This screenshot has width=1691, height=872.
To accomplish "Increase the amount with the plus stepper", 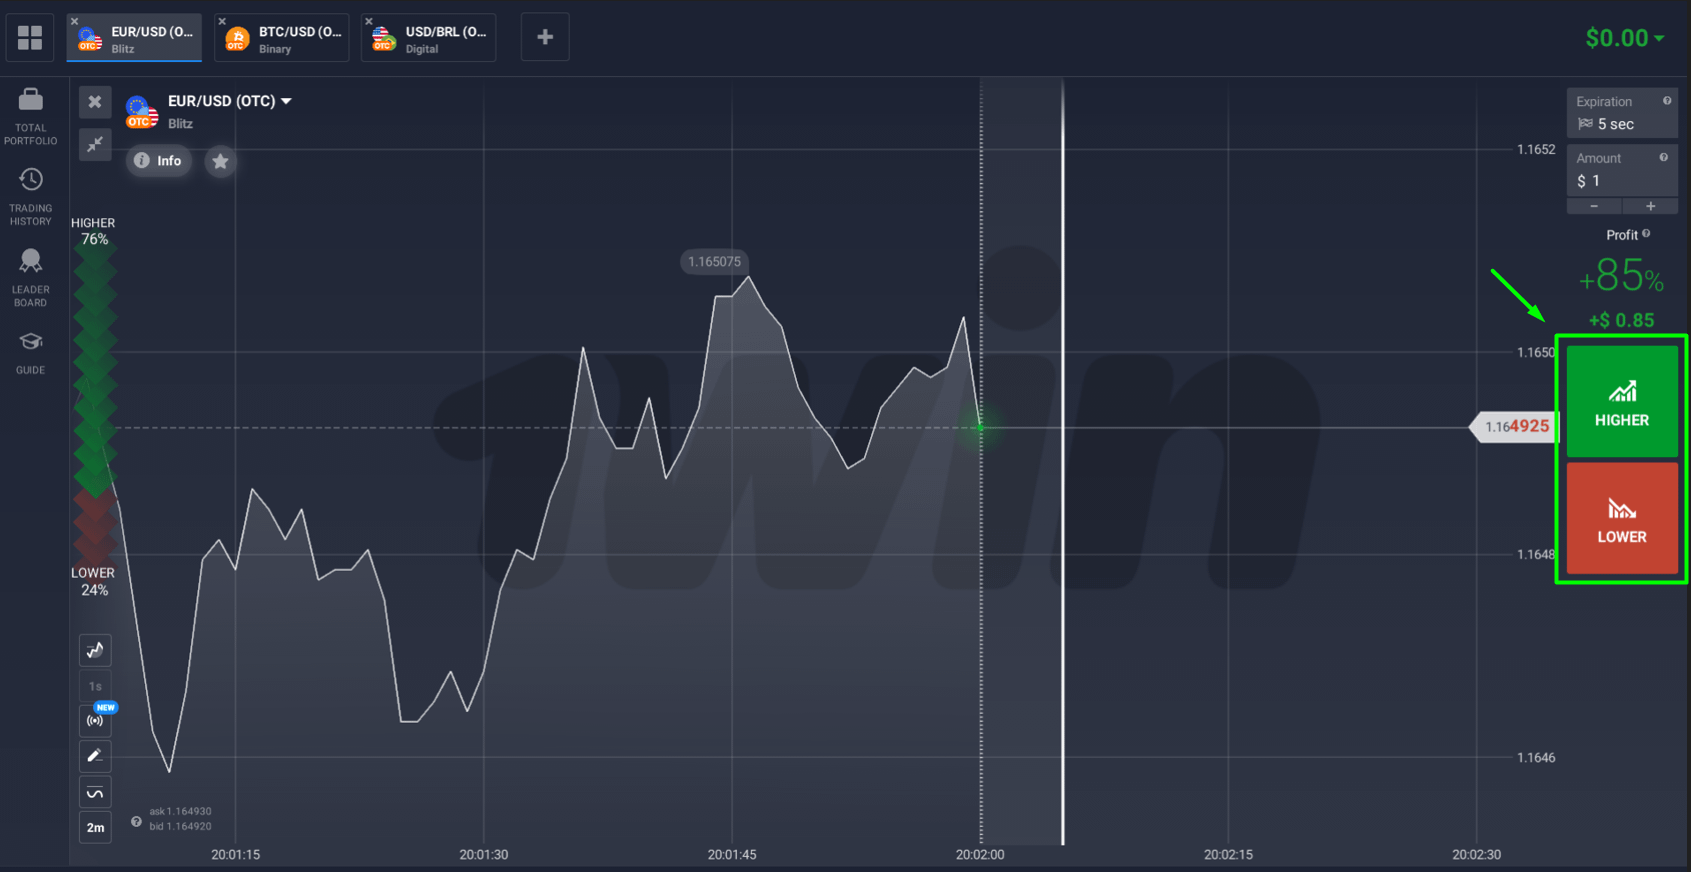I will tap(1650, 206).
